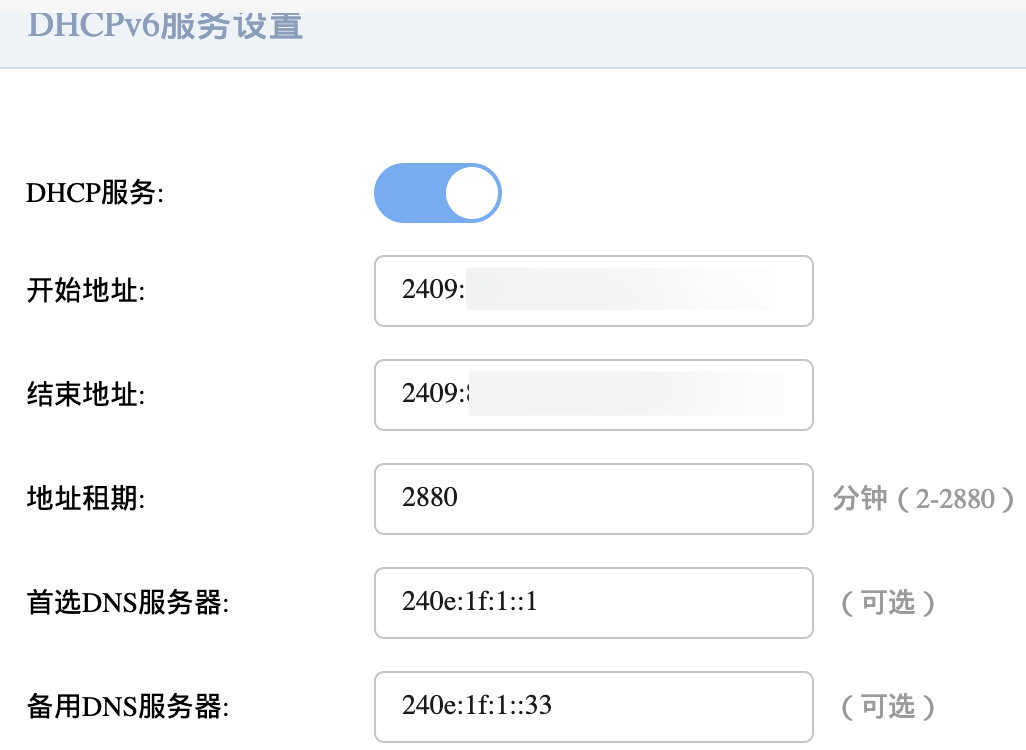This screenshot has width=1026, height=750.
Task: Click the 地址租期 label
Action: 86,500
